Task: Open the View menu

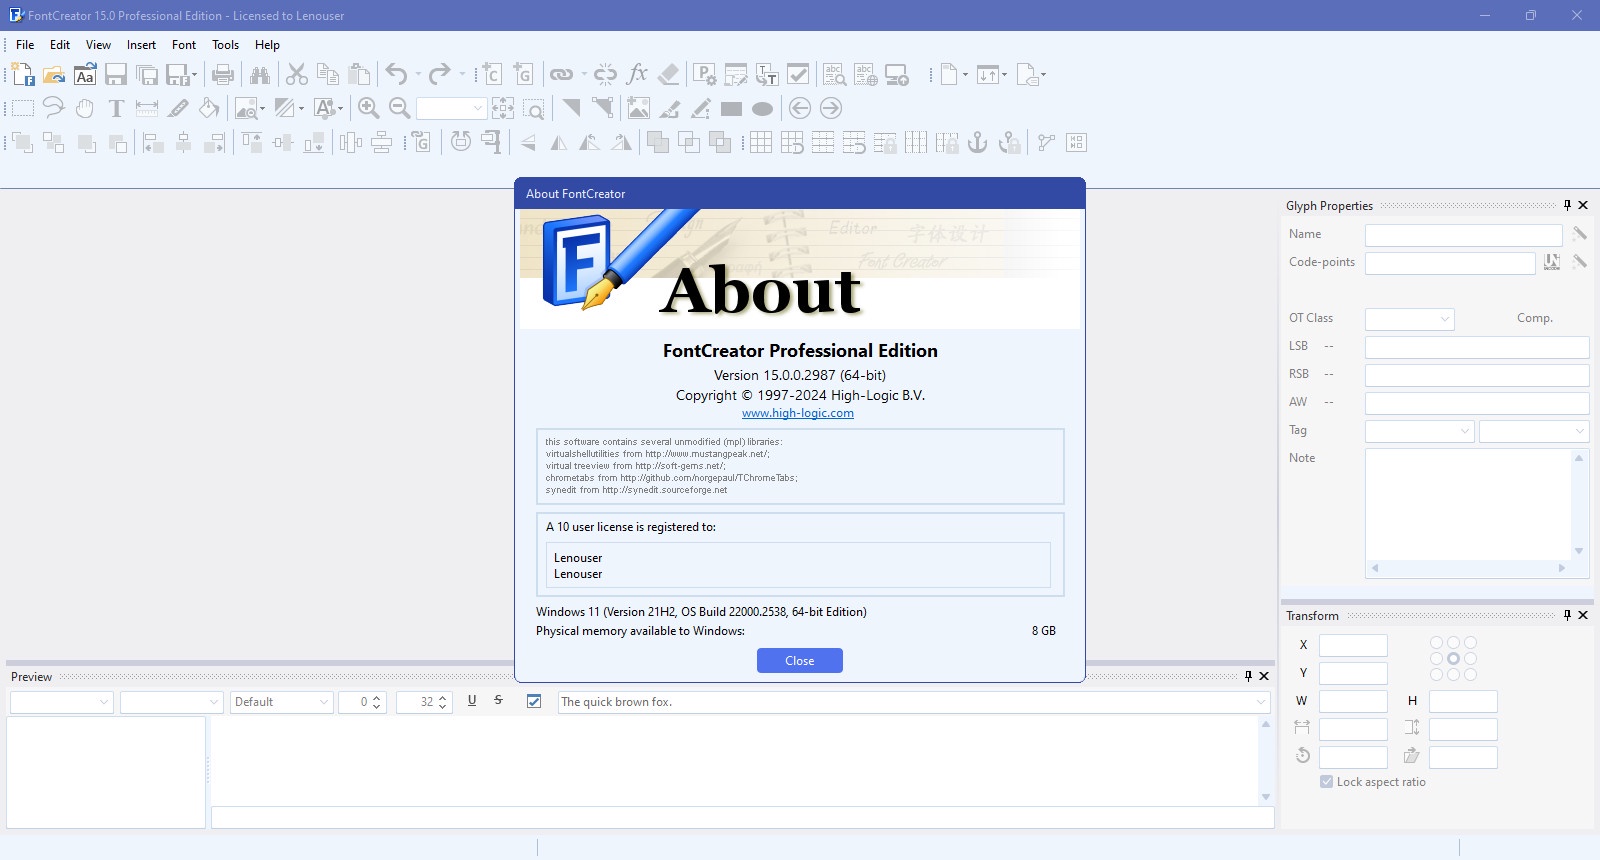Action: coord(98,45)
